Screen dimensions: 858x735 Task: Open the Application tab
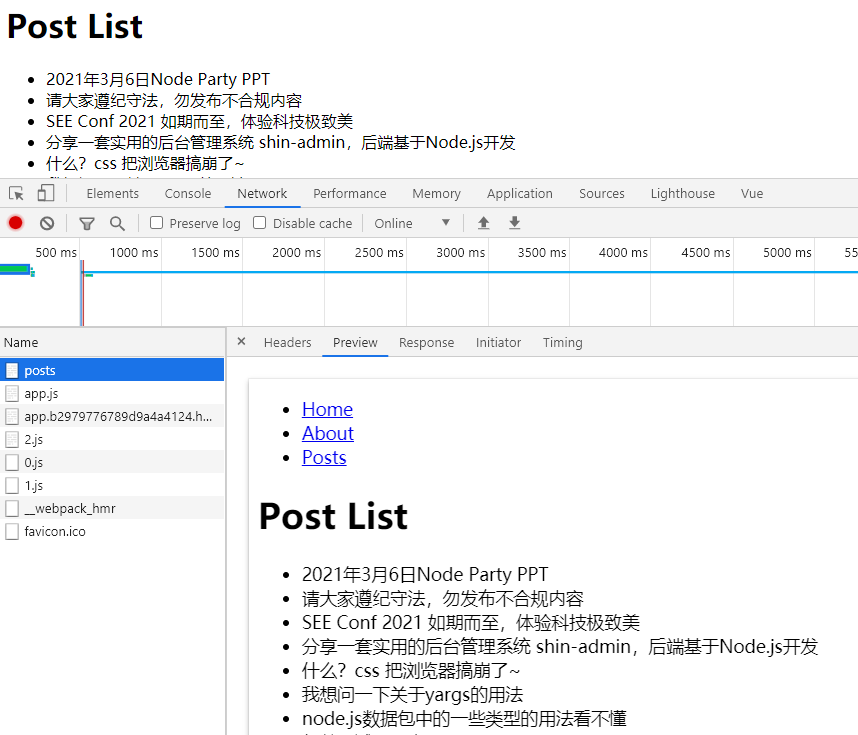tap(520, 194)
